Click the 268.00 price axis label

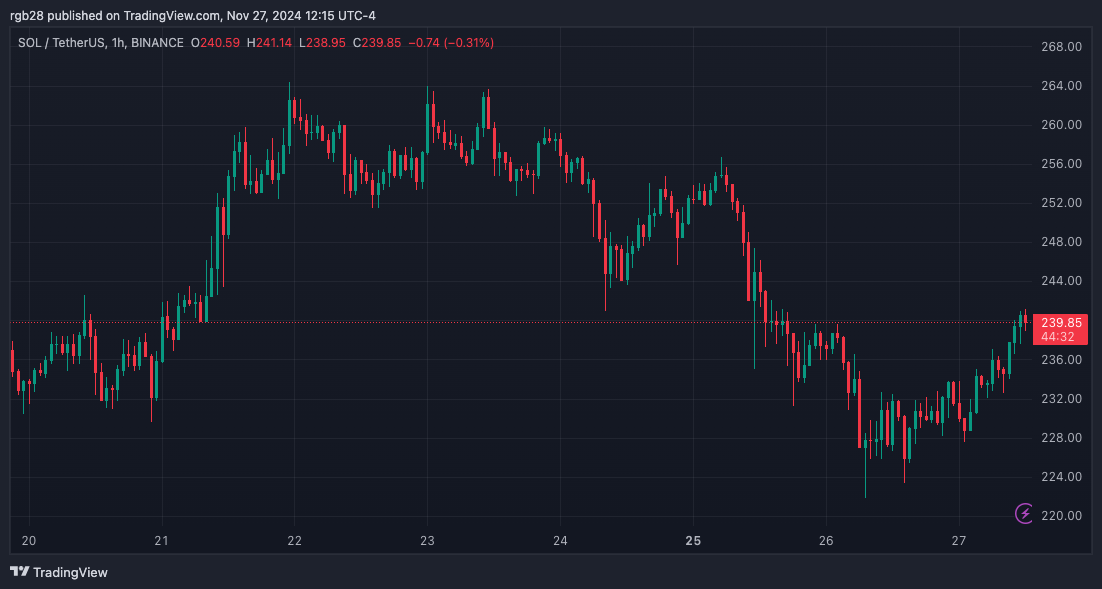click(1061, 47)
